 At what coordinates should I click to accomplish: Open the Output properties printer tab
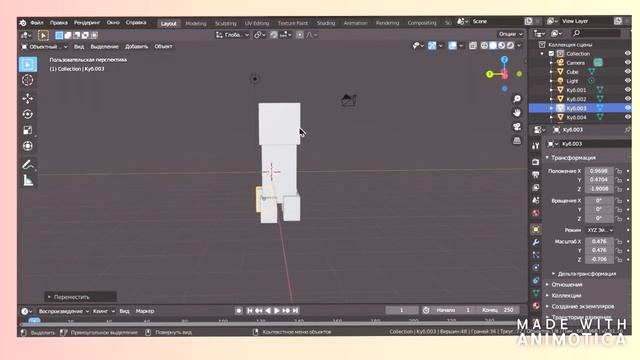(x=536, y=175)
